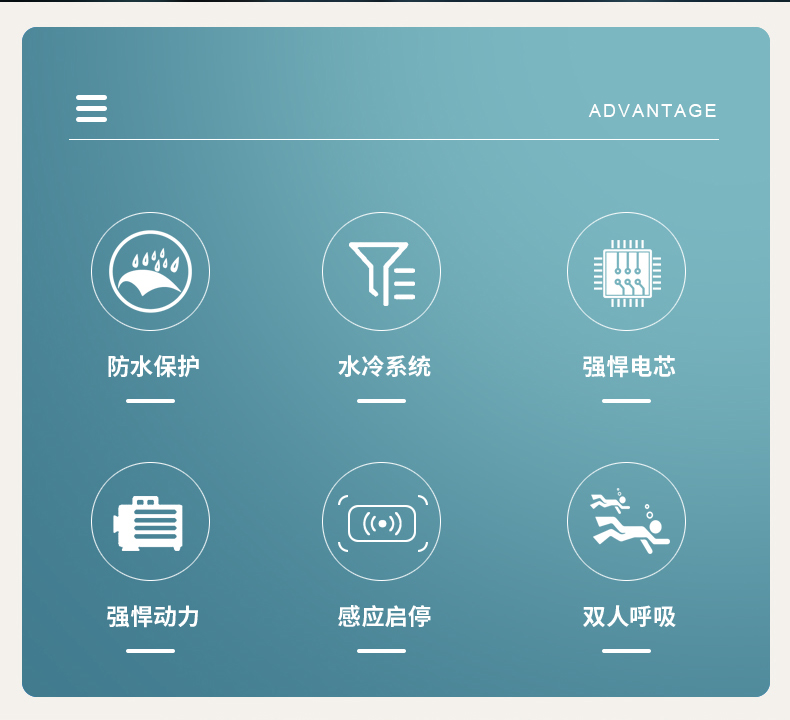Open the hamburger menu icon
This screenshot has height=720, width=790.
coord(91,108)
